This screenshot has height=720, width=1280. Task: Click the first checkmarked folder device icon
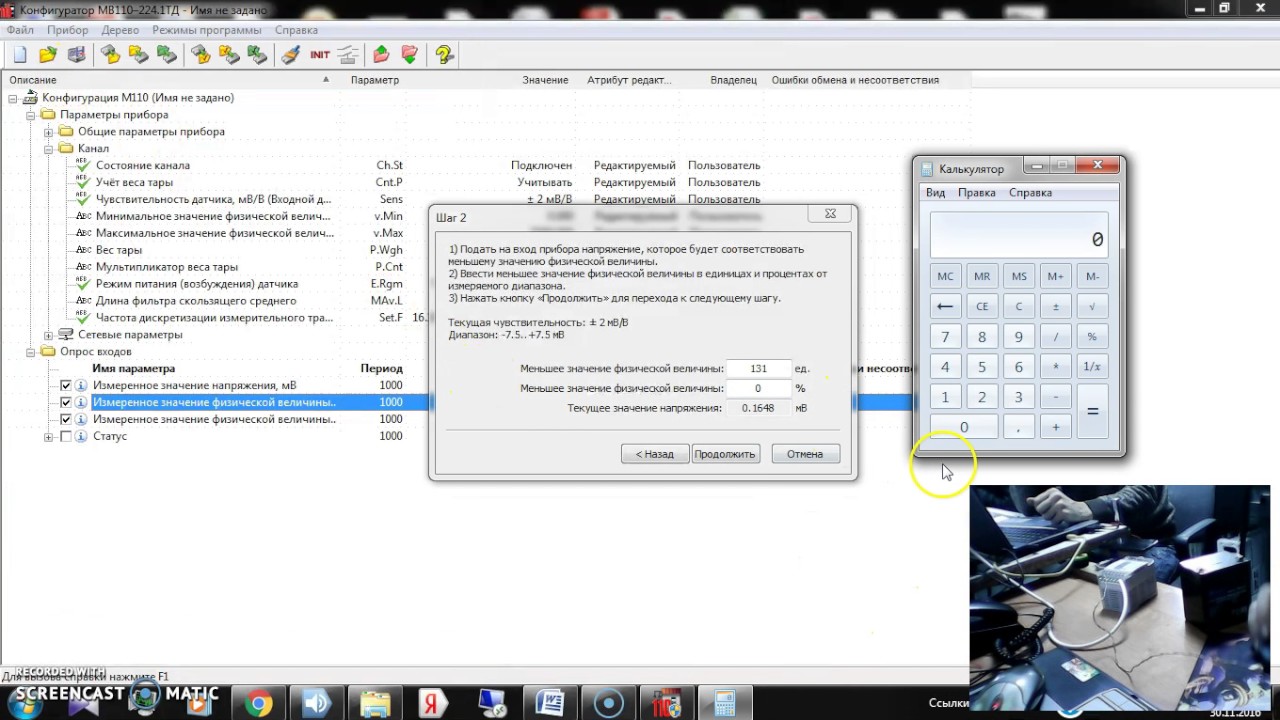[x=201, y=55]
